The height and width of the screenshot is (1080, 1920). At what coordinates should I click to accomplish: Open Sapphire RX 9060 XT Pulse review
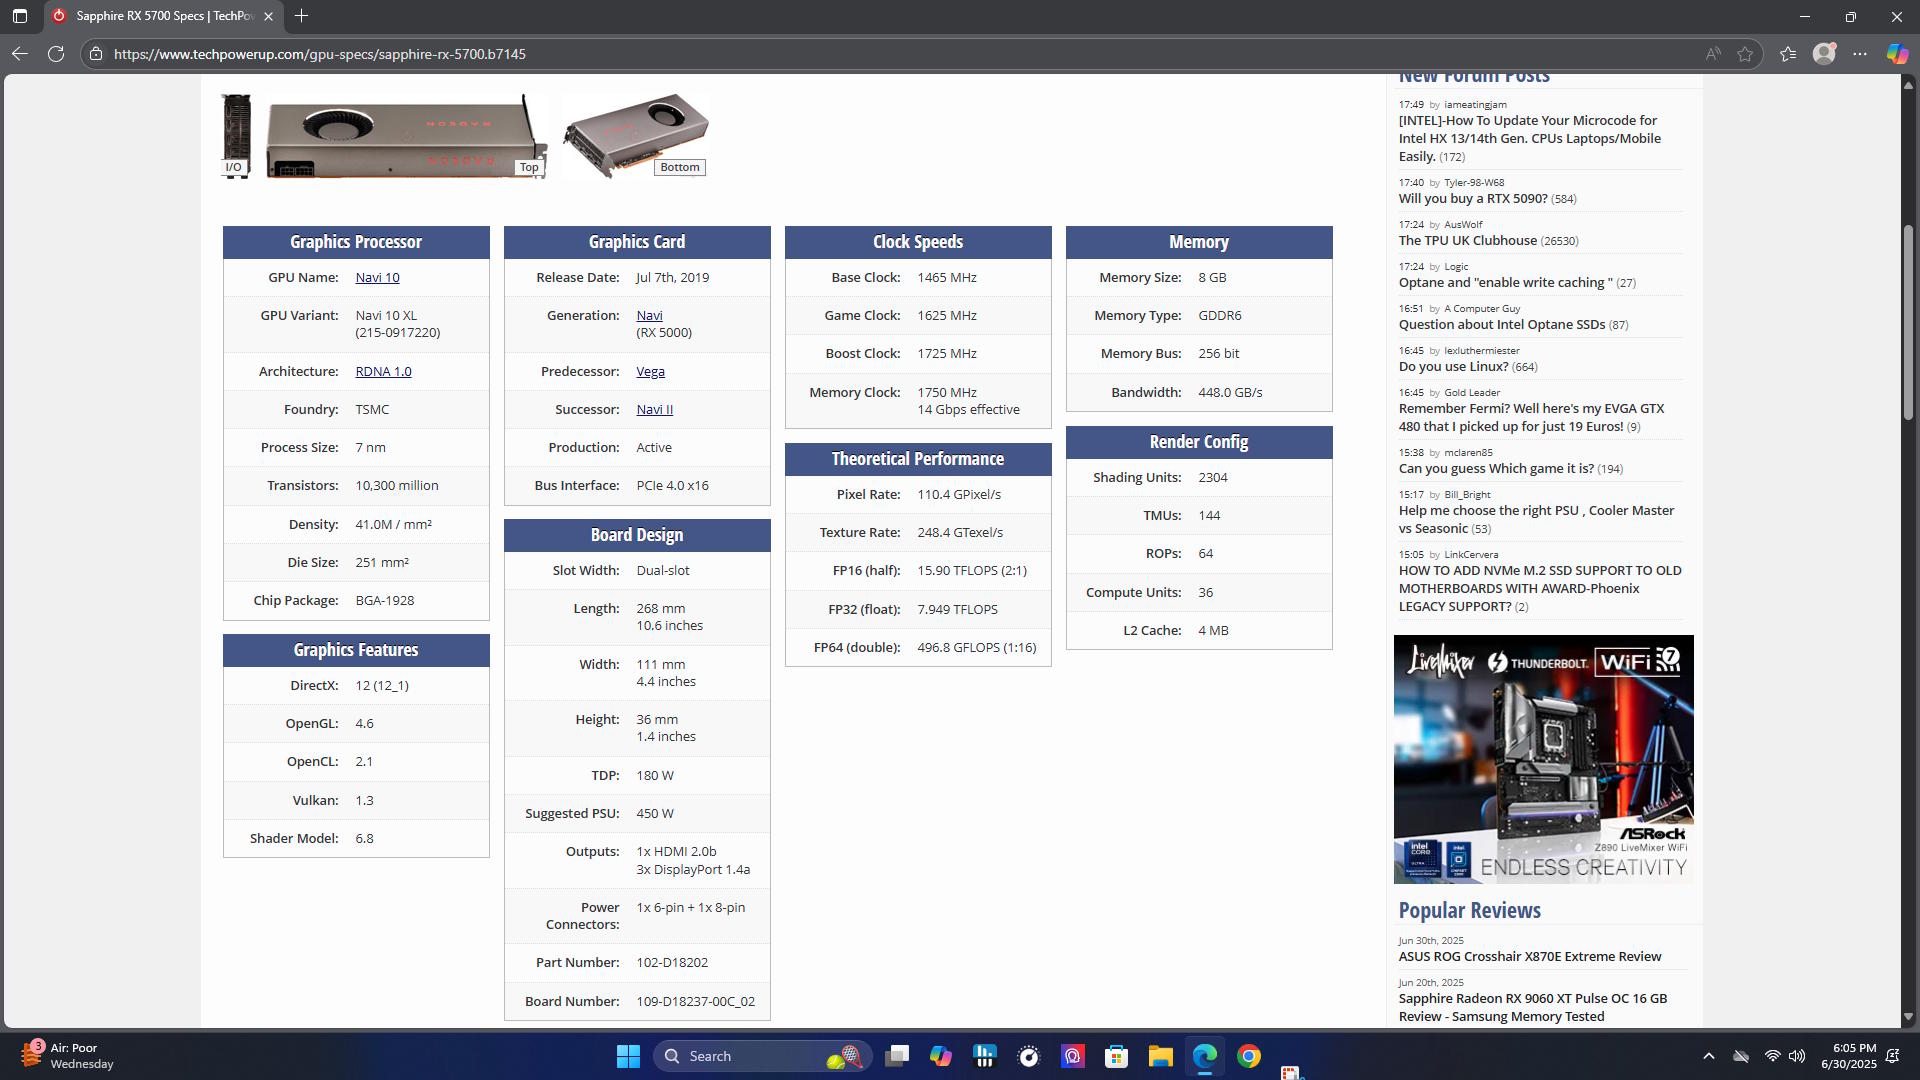1532,1008
